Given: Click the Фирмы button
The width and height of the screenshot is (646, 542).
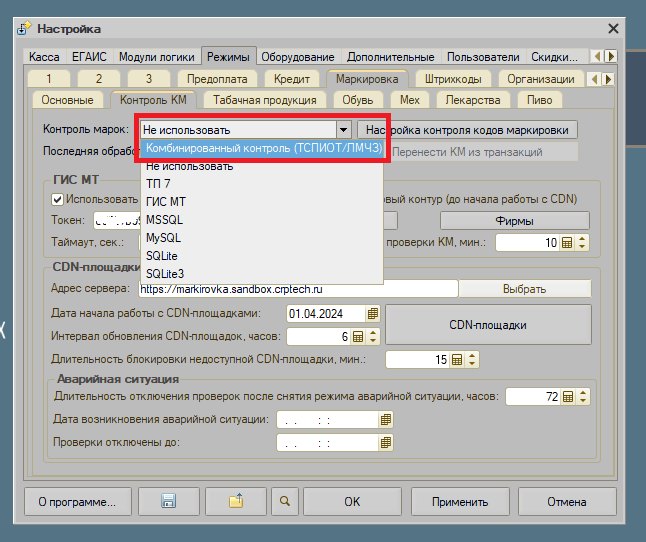Looking at the screenshot, I should (x=515, y=221).
